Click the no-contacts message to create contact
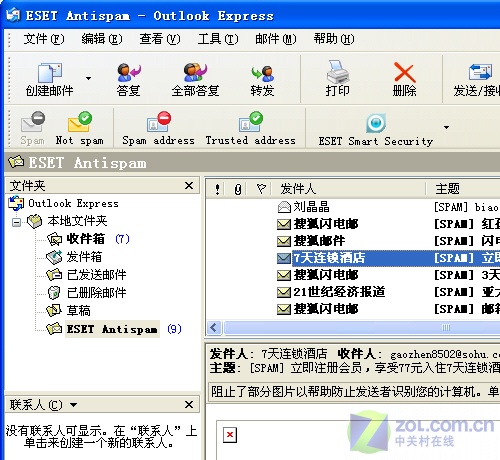The height and width of the screenshot is (460, 500). [x=101, y=437]
